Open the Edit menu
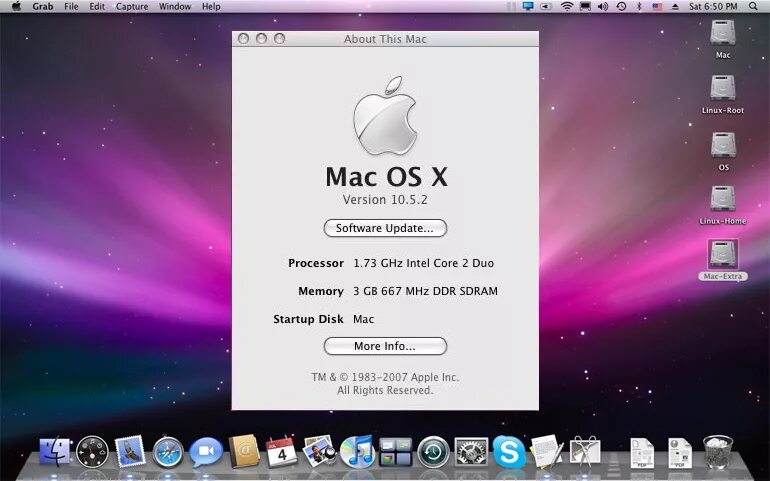The image size is (770, 481). click(x=97, y=6)
